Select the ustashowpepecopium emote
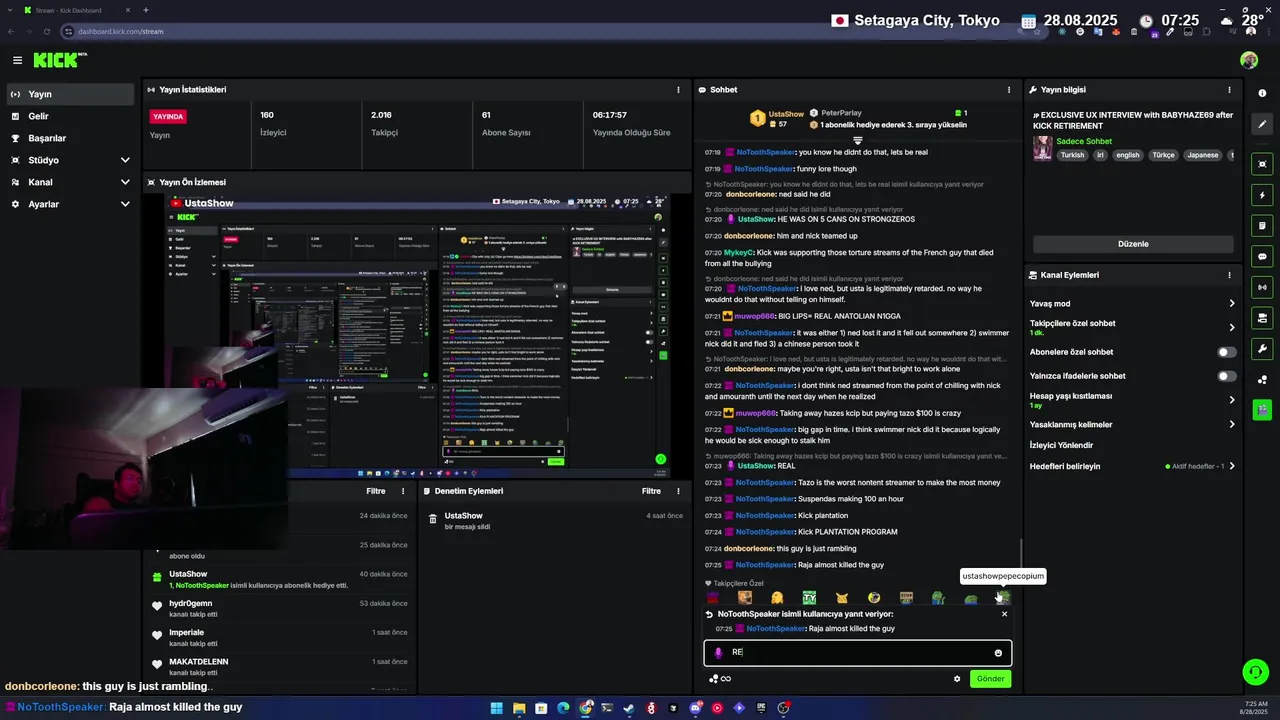Screen dimensions: 1280x720 (1003, 598)
